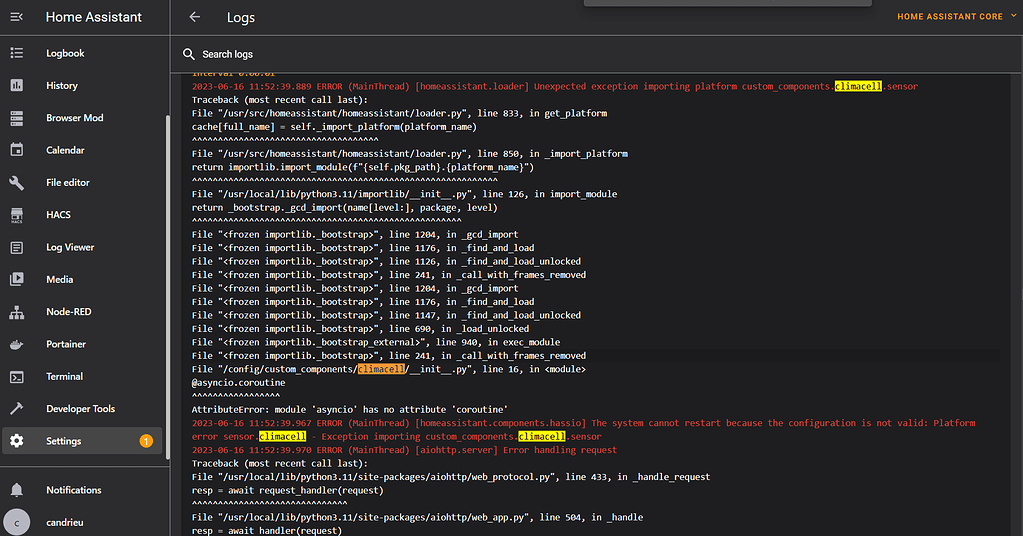Open the HACS store icon
The height and width of the screenshot is (536, 1023).
coord(16,215)
